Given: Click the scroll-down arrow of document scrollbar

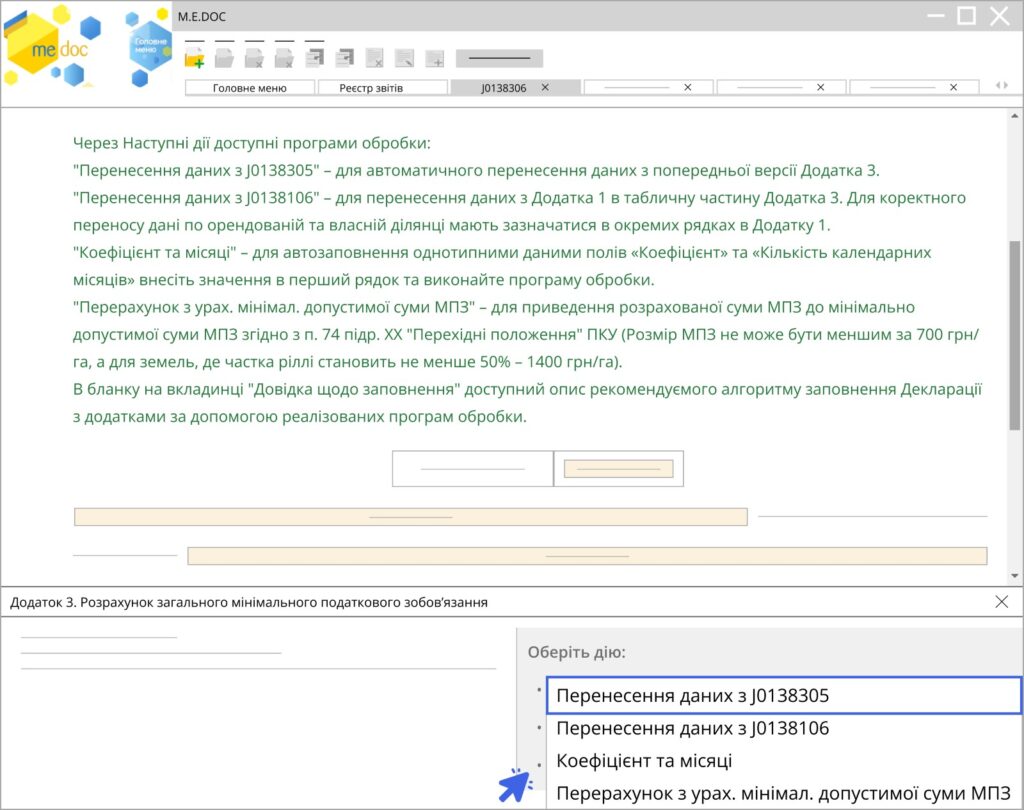Looking at the screenshot, I should 1015,576.
